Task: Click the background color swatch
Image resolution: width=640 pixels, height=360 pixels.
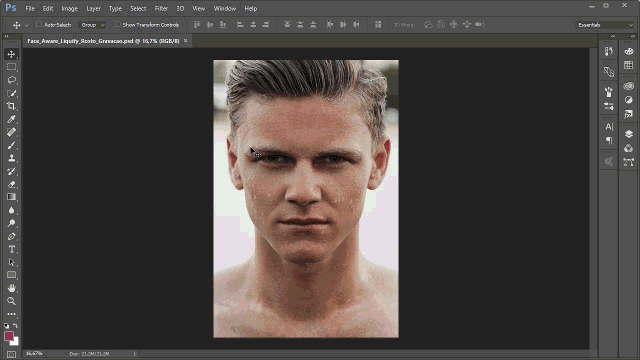Action: pos(16,342)
